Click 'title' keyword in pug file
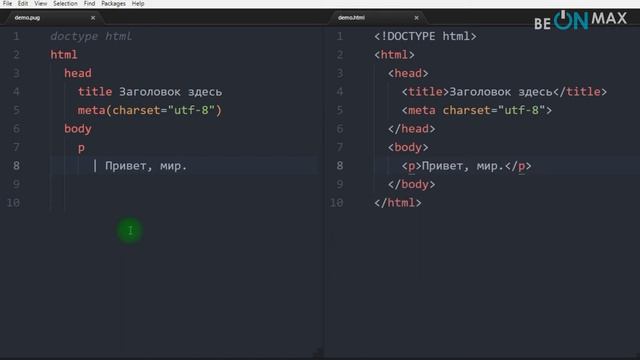The height and width of the screenshot is (360, 640). (95, 92)
